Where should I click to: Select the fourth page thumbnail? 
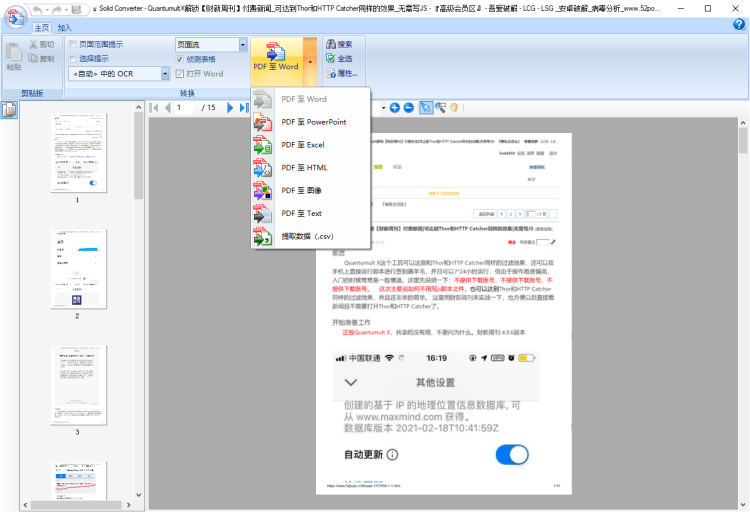(79, 481)
